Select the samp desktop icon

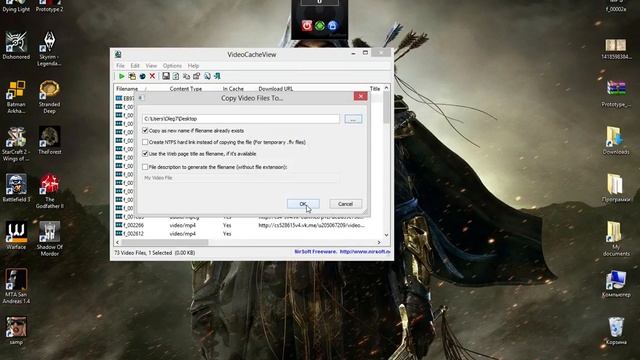(x=16, y=331)
